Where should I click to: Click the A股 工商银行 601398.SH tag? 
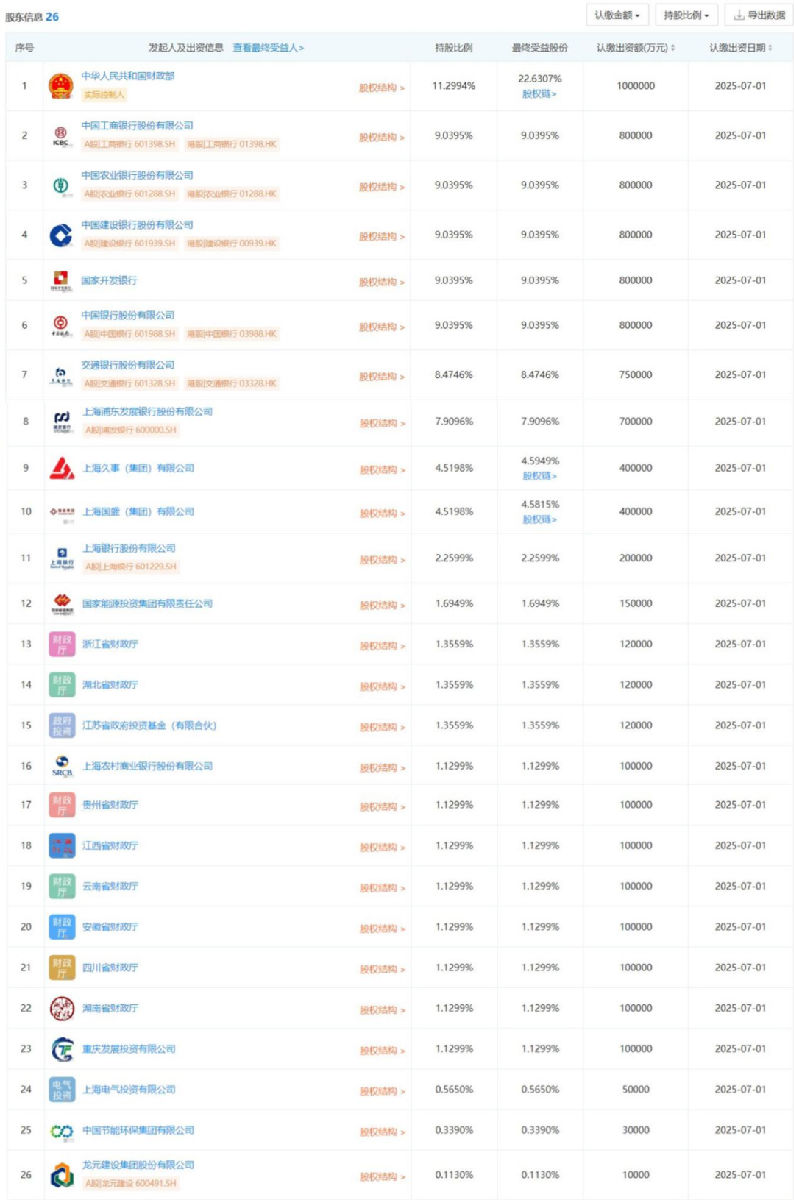coord(129,144)
